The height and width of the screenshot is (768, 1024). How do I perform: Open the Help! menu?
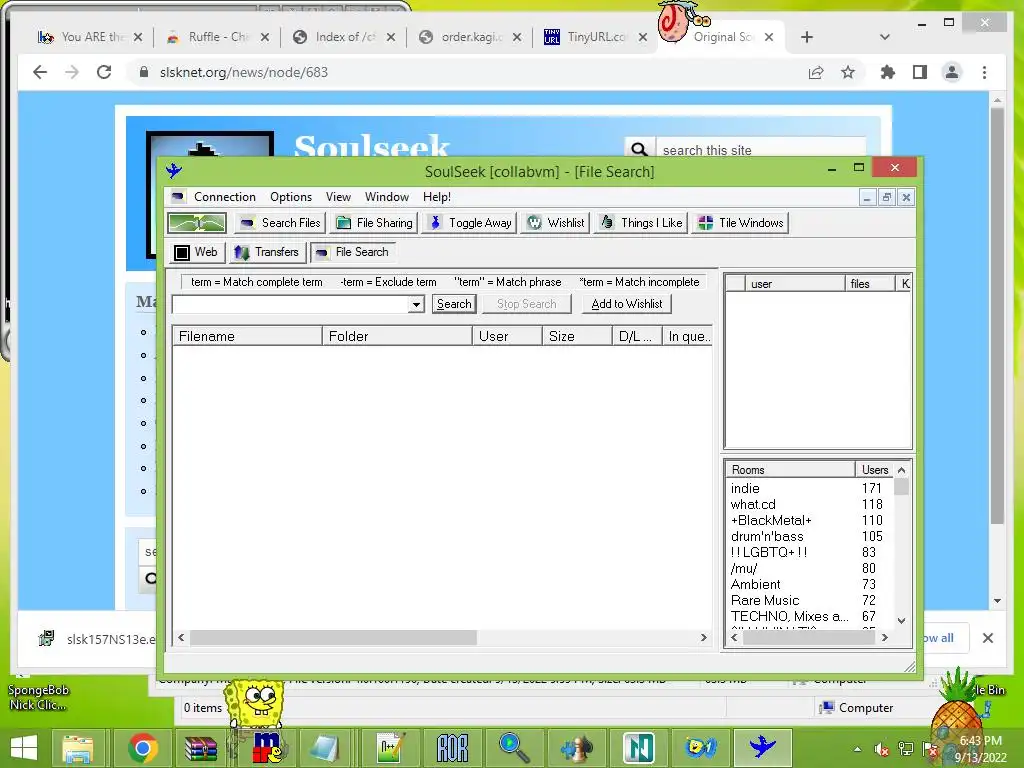[437, 197]
